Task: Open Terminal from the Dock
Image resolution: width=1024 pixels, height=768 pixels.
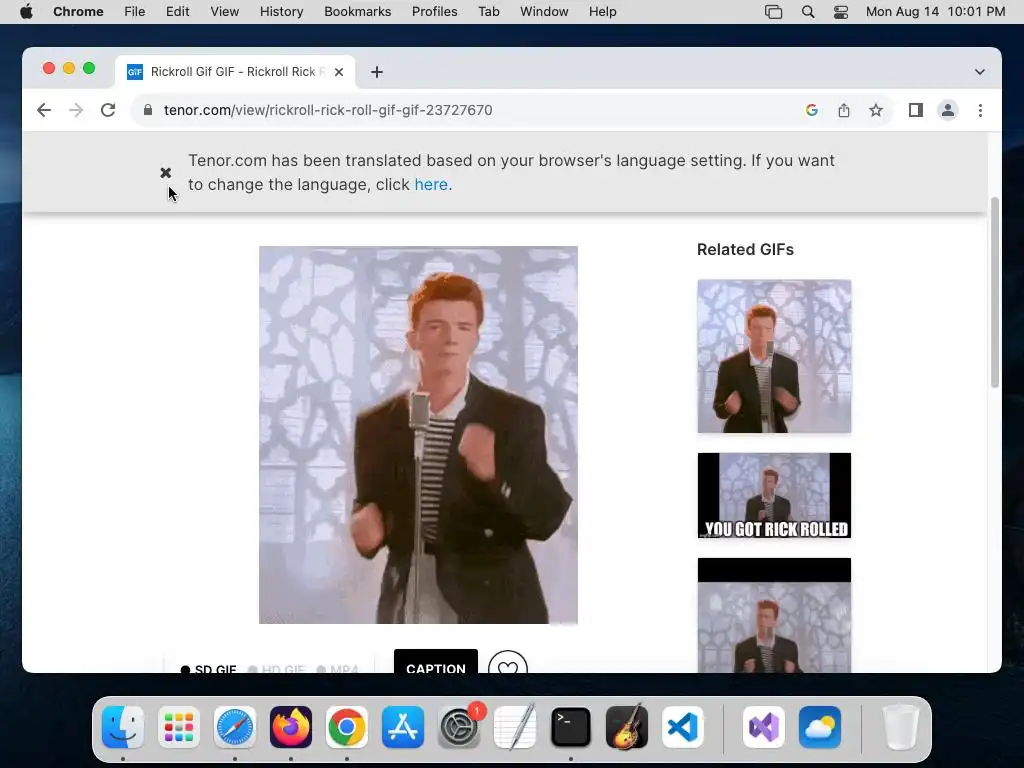Action: point(571,727)
